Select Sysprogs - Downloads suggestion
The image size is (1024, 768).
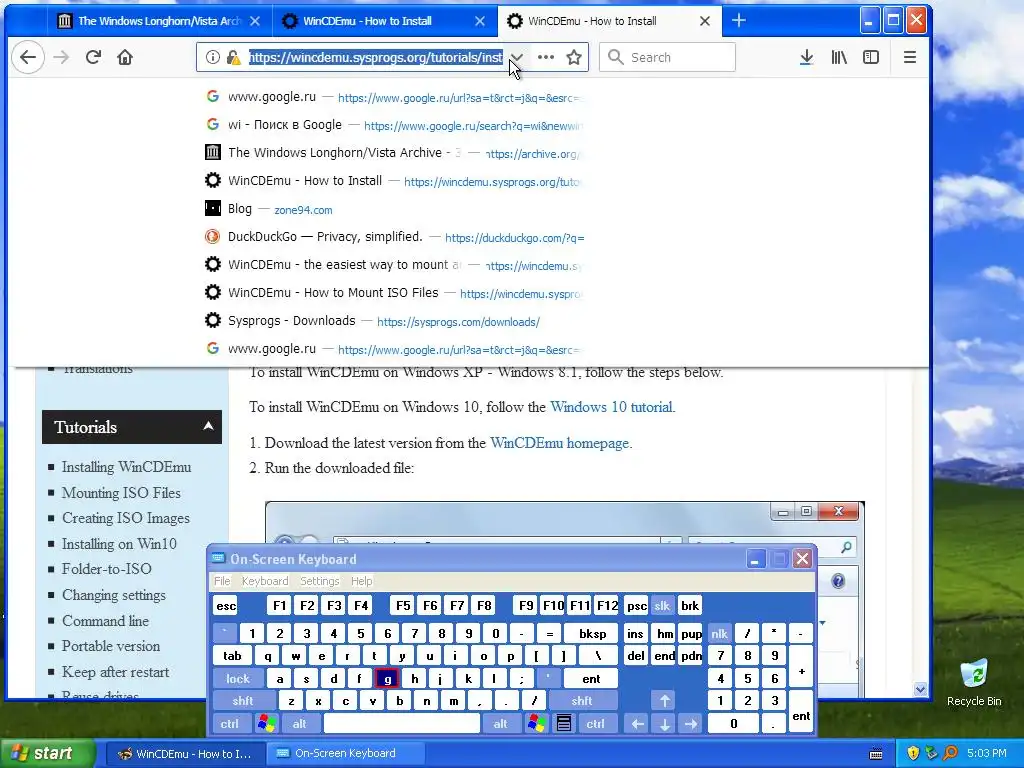pyautogui.click(x=392, y=321)
